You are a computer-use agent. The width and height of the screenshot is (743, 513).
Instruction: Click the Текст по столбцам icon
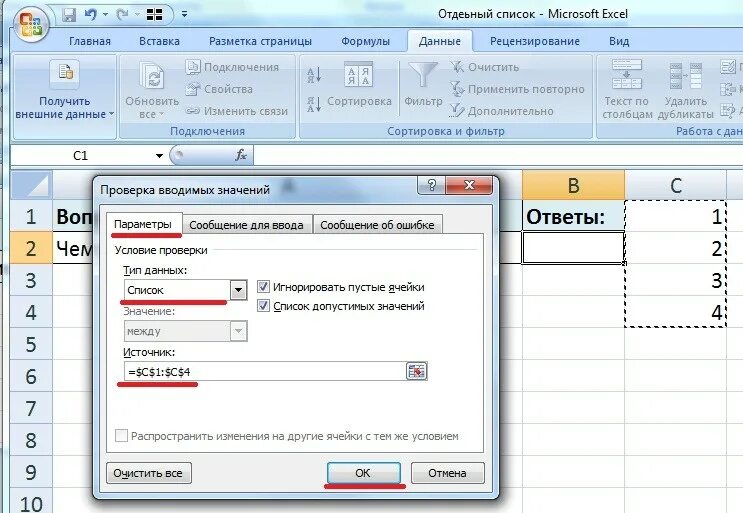626,74
